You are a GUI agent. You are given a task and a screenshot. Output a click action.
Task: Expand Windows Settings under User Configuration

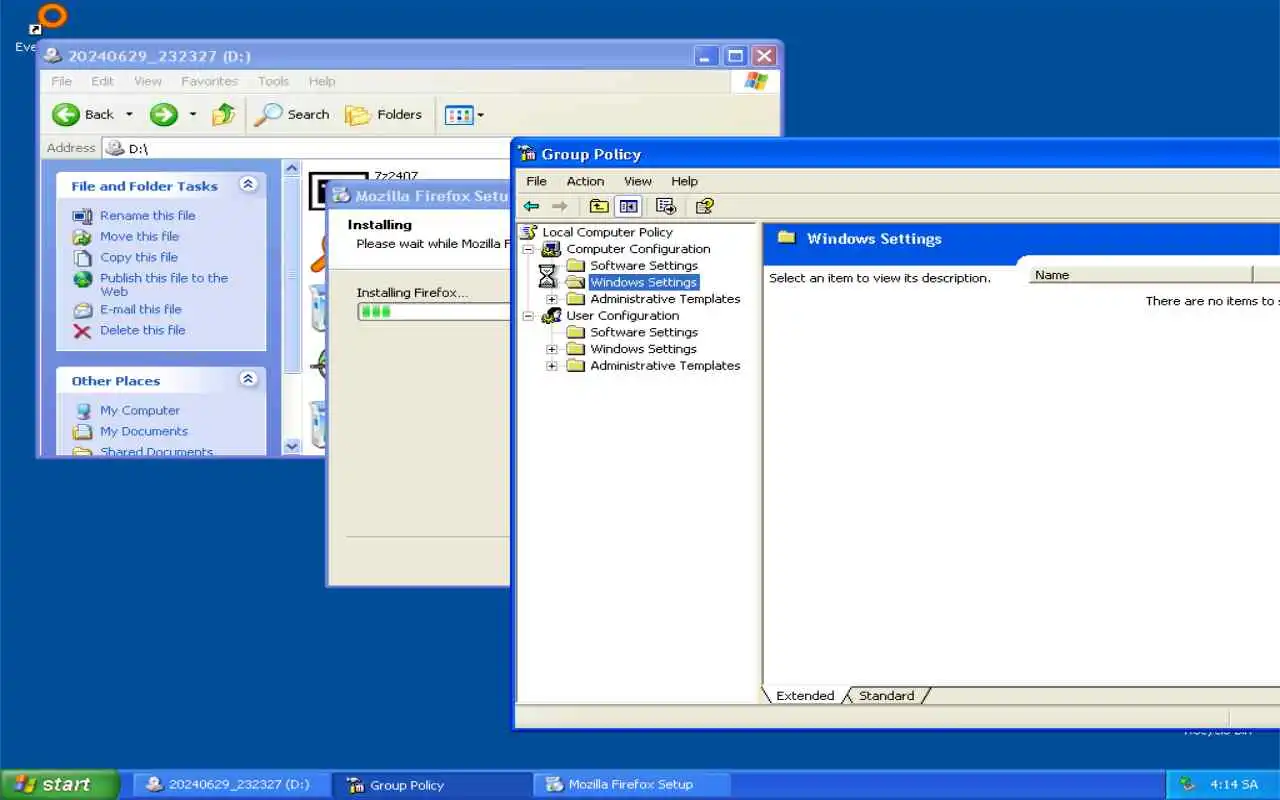pos(551,349)
